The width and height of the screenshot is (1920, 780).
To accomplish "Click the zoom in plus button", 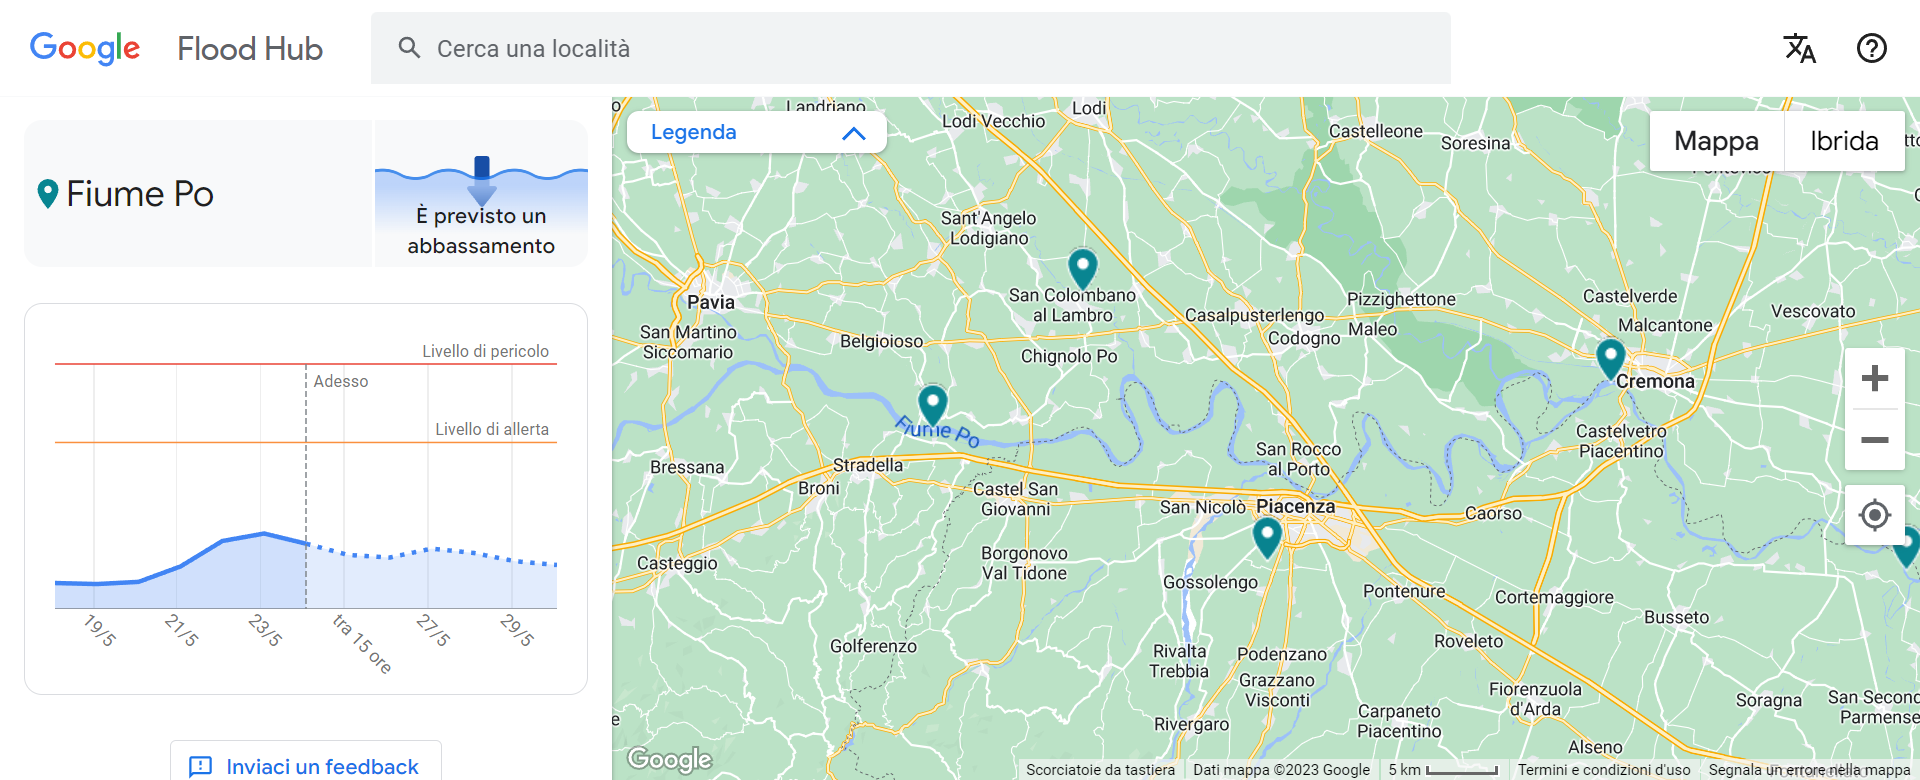I will pos(1874,378).
